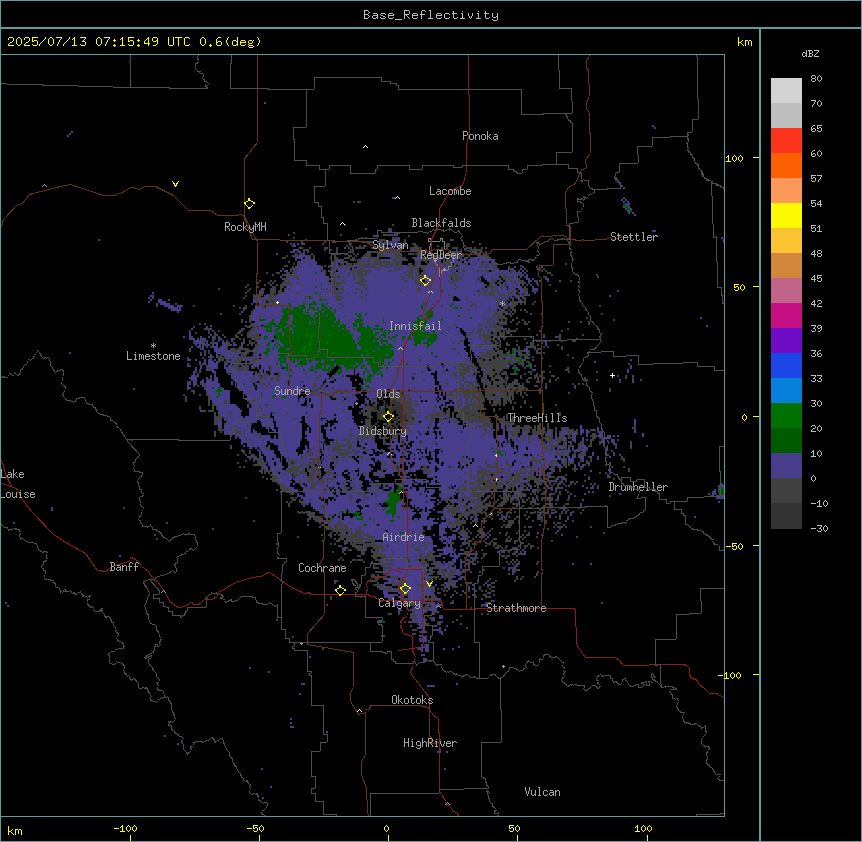Image resolution: width=862 pixels, height=842 pixels.
Task: Click the purple 10 dBZ legend swatch
Action: 786,466
